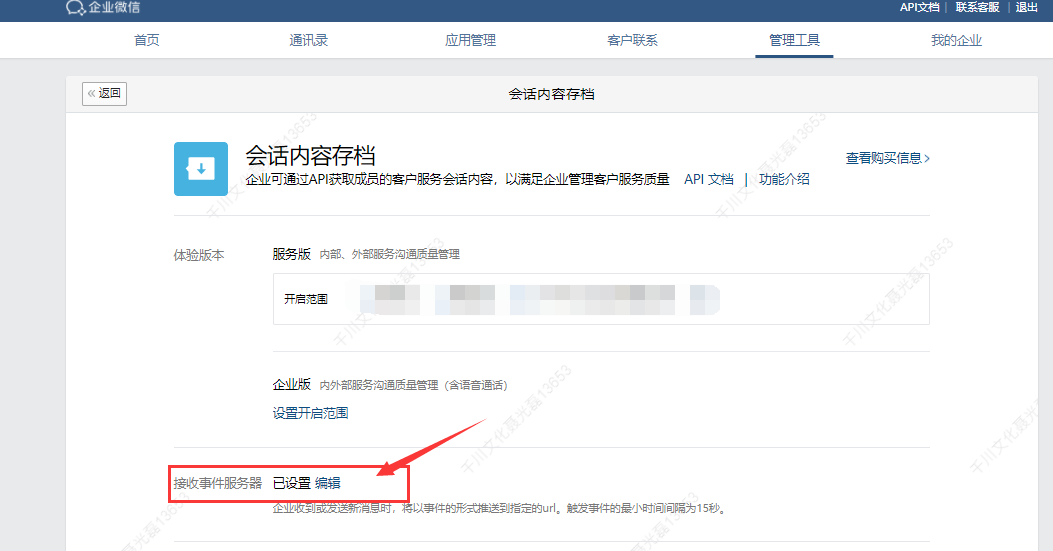Click the 服务版 label

point(291,254)
